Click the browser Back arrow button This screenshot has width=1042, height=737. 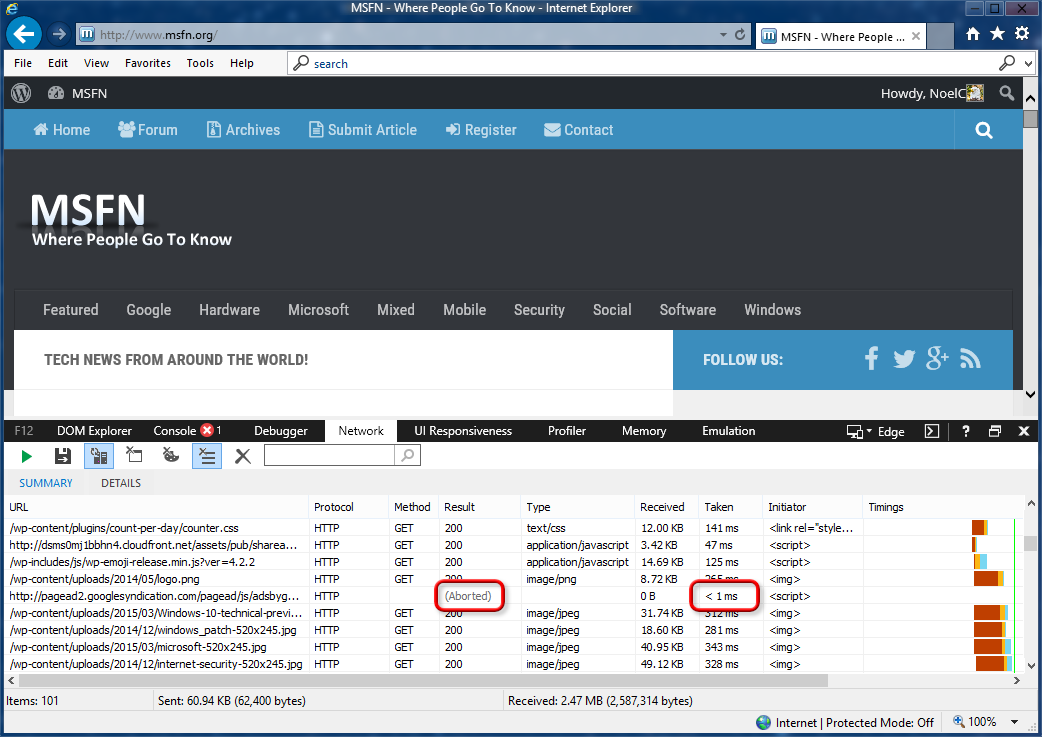click(x=24, y=34)
